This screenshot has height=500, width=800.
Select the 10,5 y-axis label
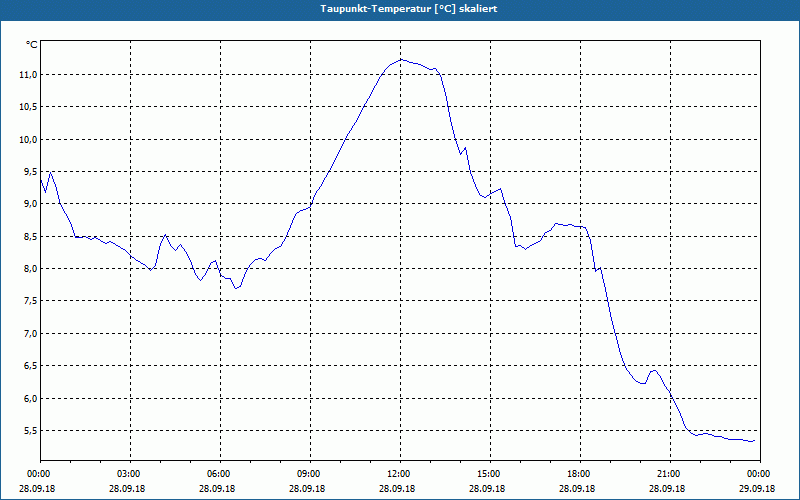28,107
